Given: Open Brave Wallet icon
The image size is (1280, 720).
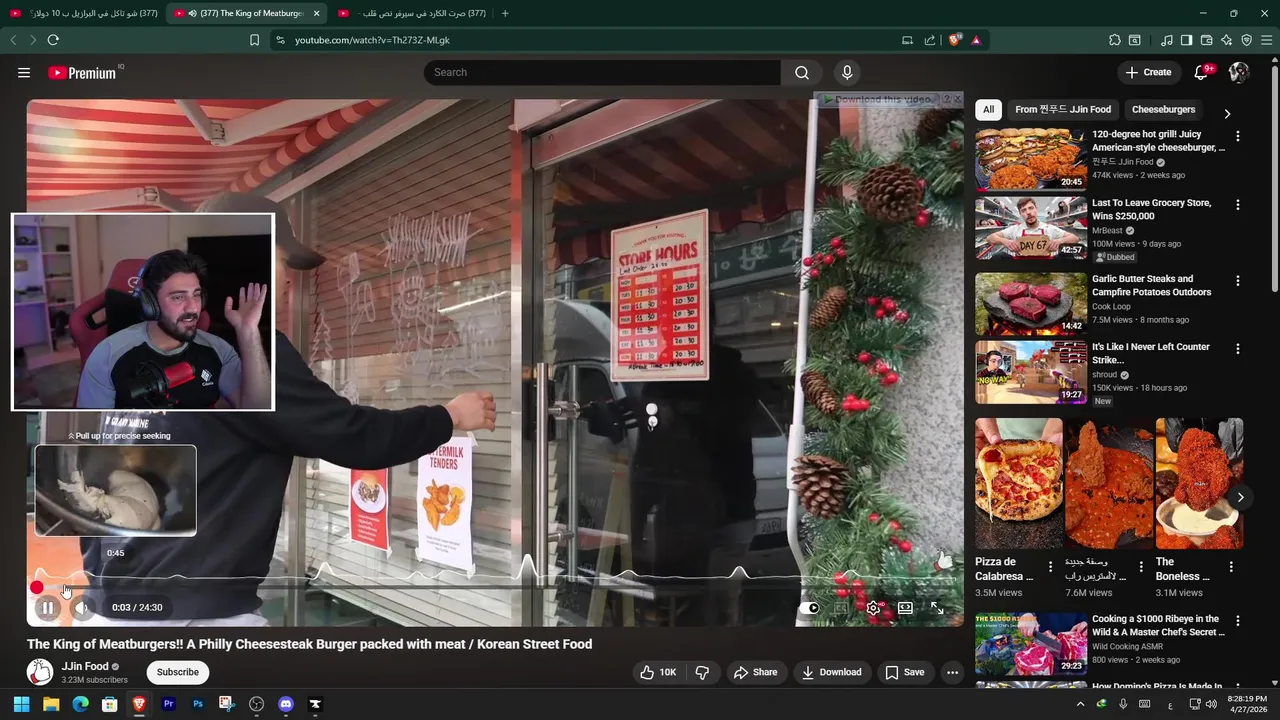Looking at the screenshot, I should [x=1206, y=40].
